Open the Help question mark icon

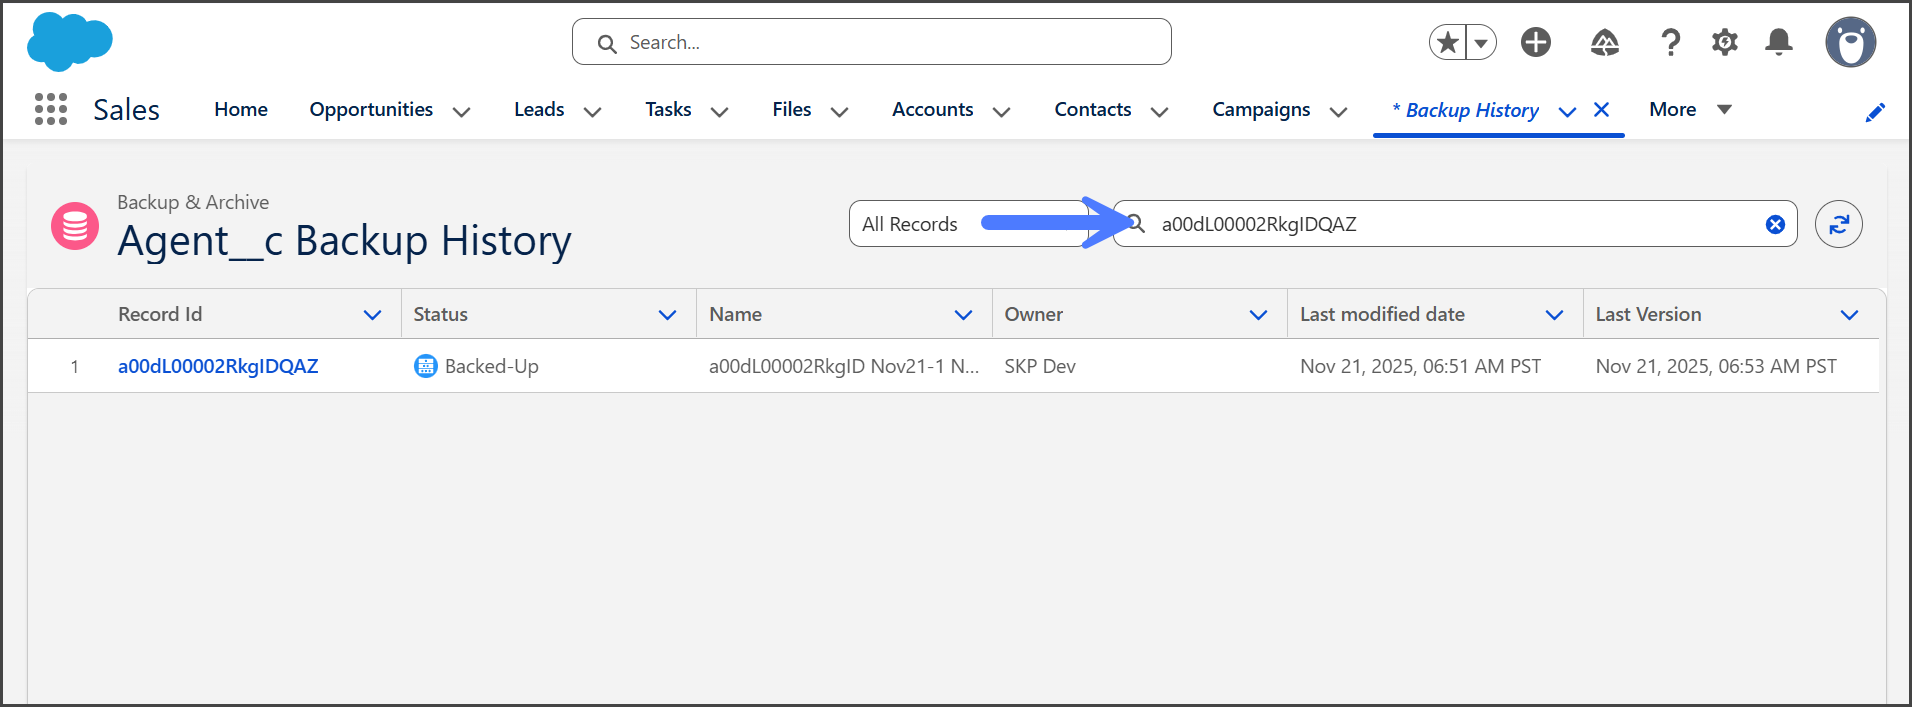click(x=1670, y=42)
